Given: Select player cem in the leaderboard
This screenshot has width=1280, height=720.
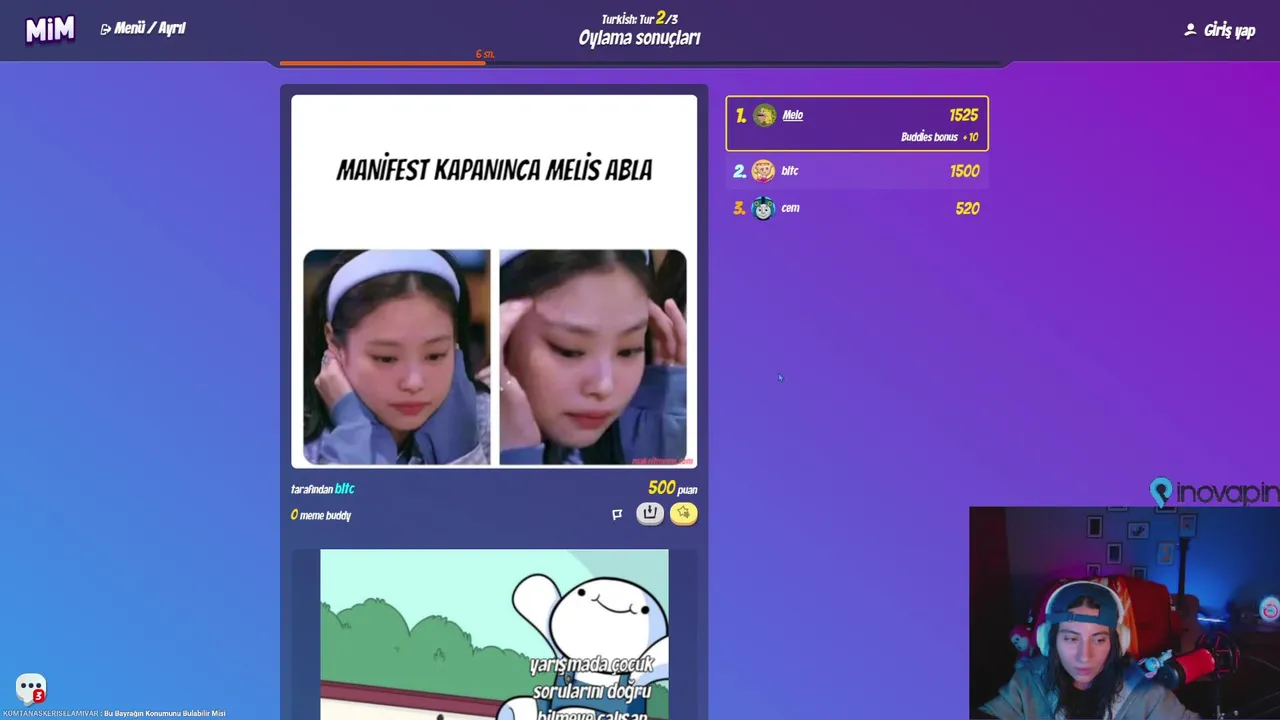Looking at the screenshot, I should 857,208.
